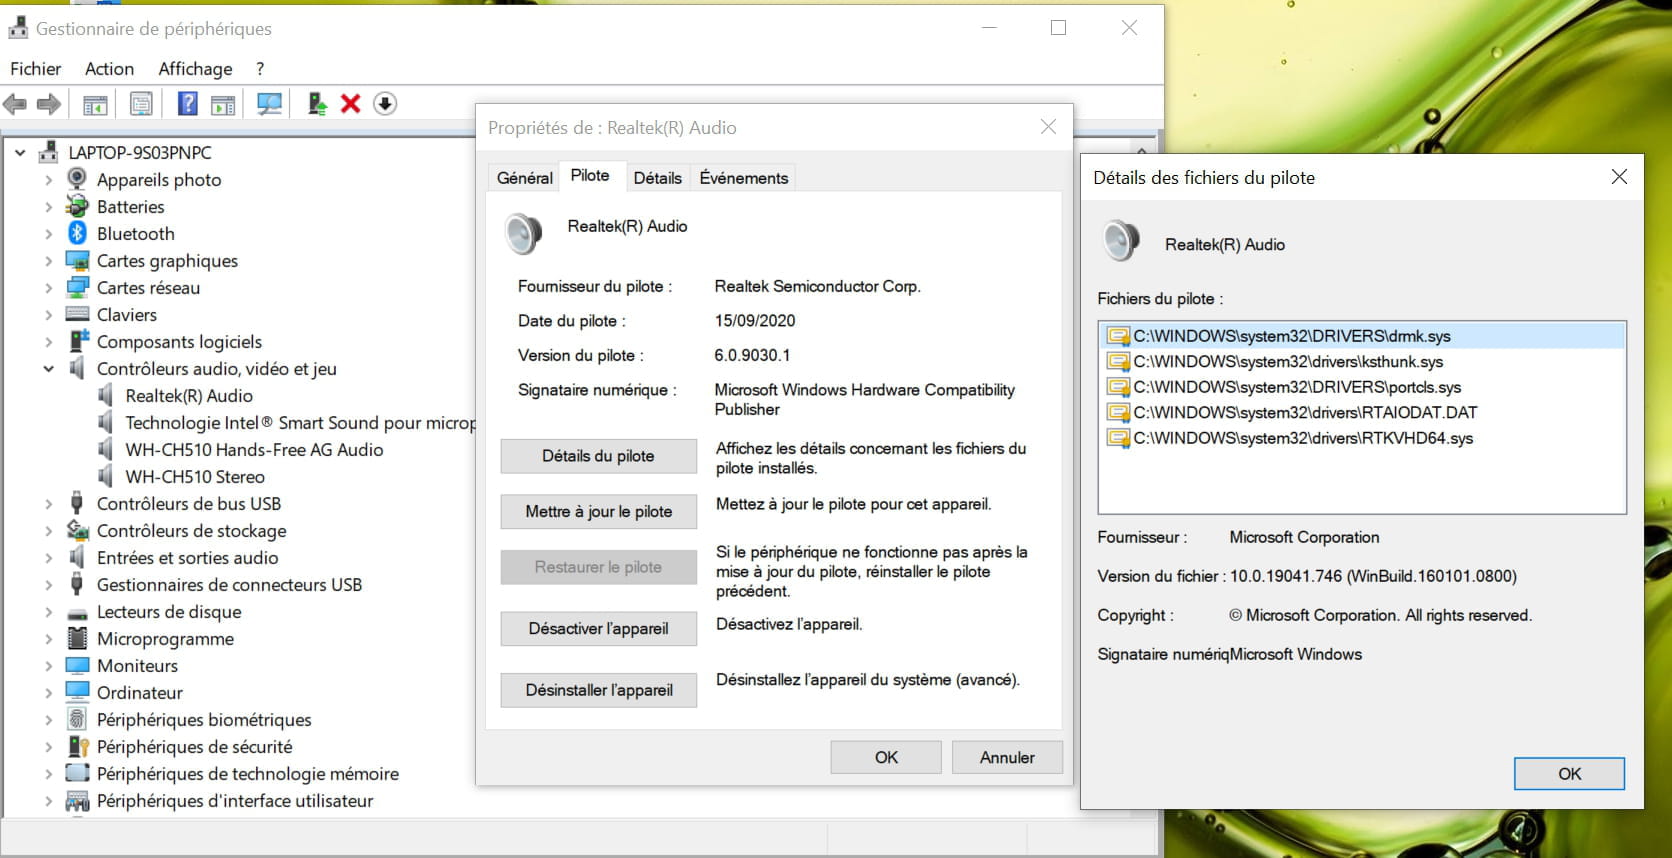Expand the Gestionnaires de connecteurs USB category
The image size is (1672, 858).
pos(48,585)
